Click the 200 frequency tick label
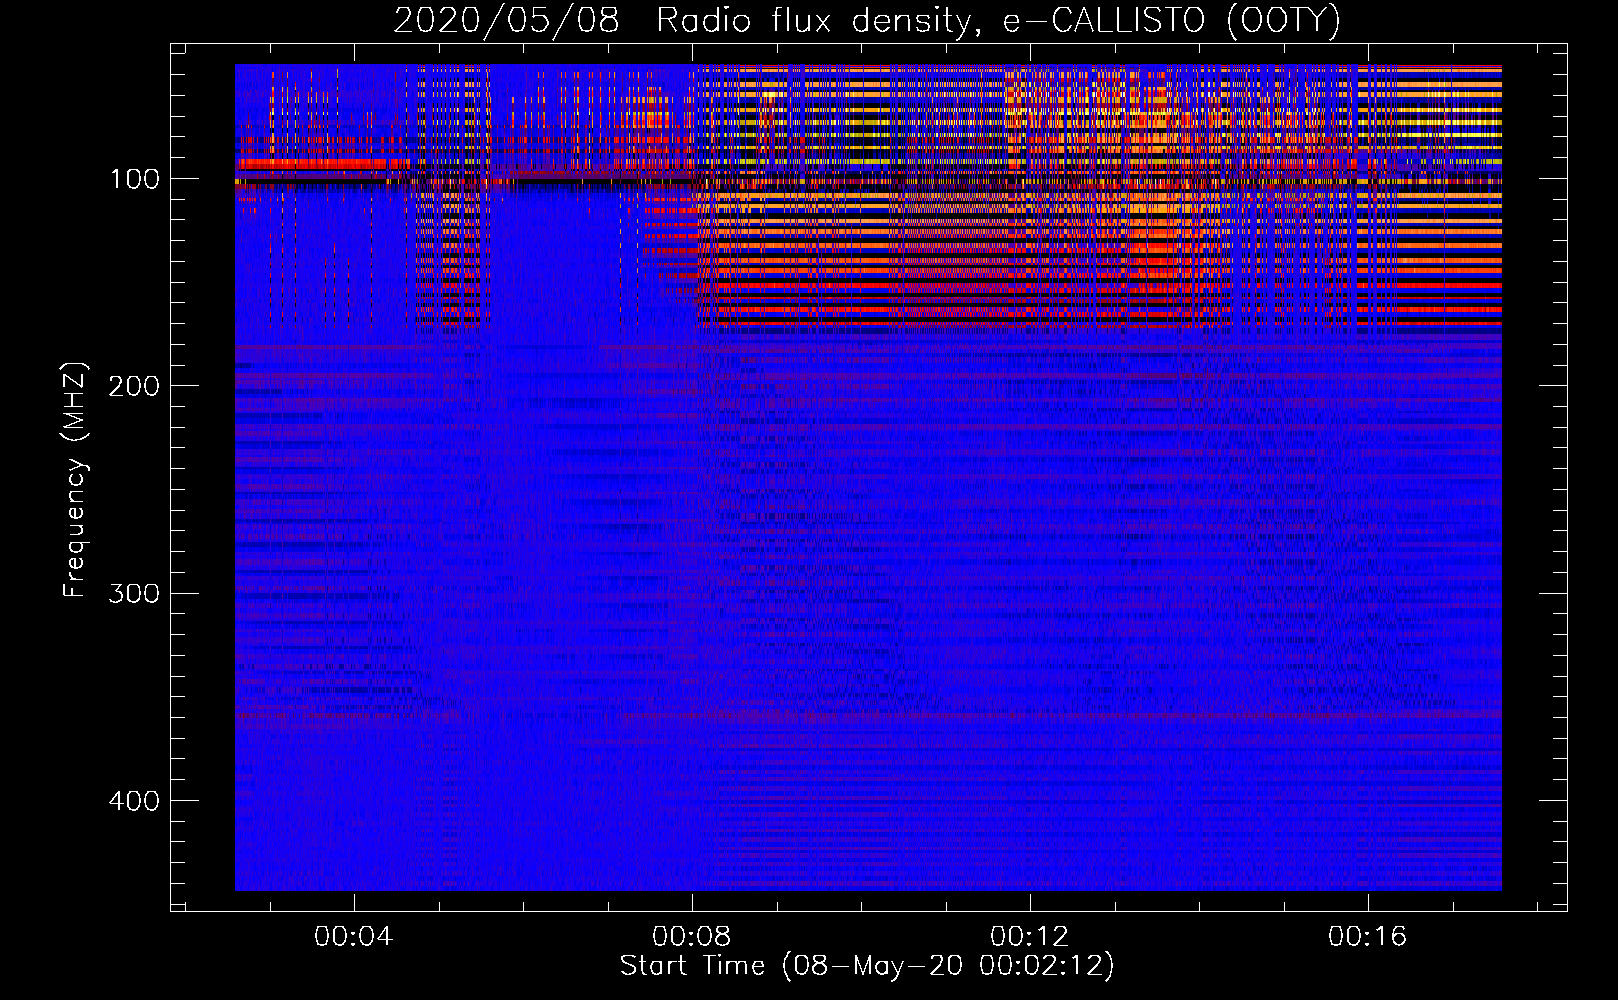Viewport: 1618px width, 1000px height. pyautogui.click(x=134, y=386)
